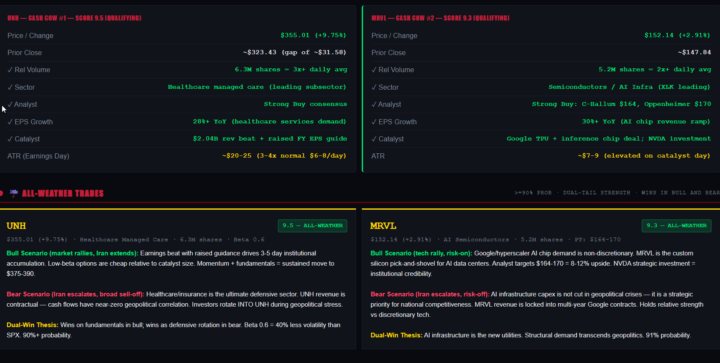Click Catalyst label in MRVL card

tap(388, 139)
